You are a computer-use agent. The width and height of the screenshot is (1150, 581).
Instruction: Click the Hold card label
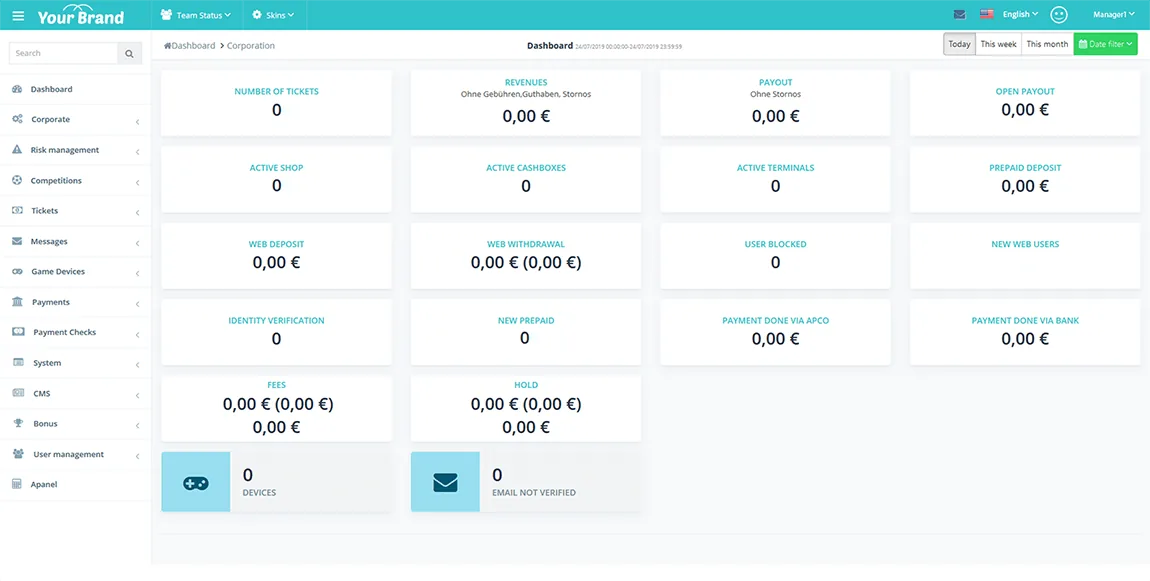coord(526,385)
